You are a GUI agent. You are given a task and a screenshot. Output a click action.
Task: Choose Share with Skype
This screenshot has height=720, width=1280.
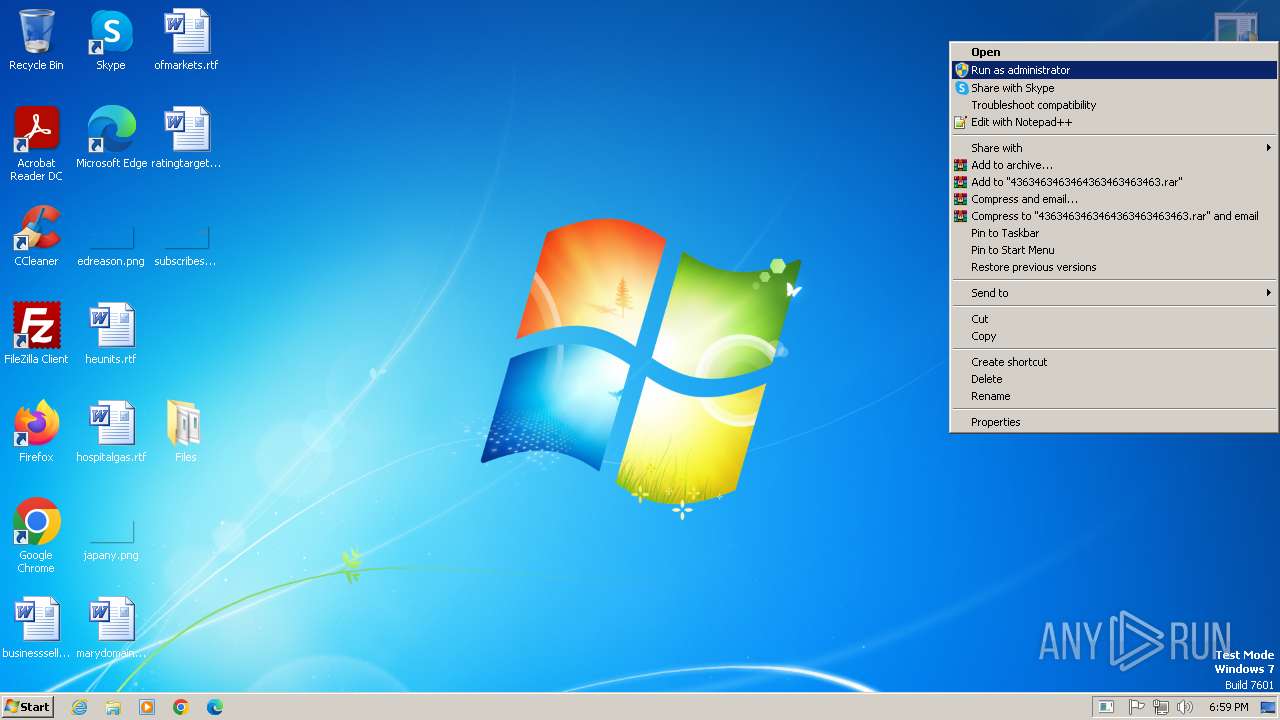pos(1114,88)
